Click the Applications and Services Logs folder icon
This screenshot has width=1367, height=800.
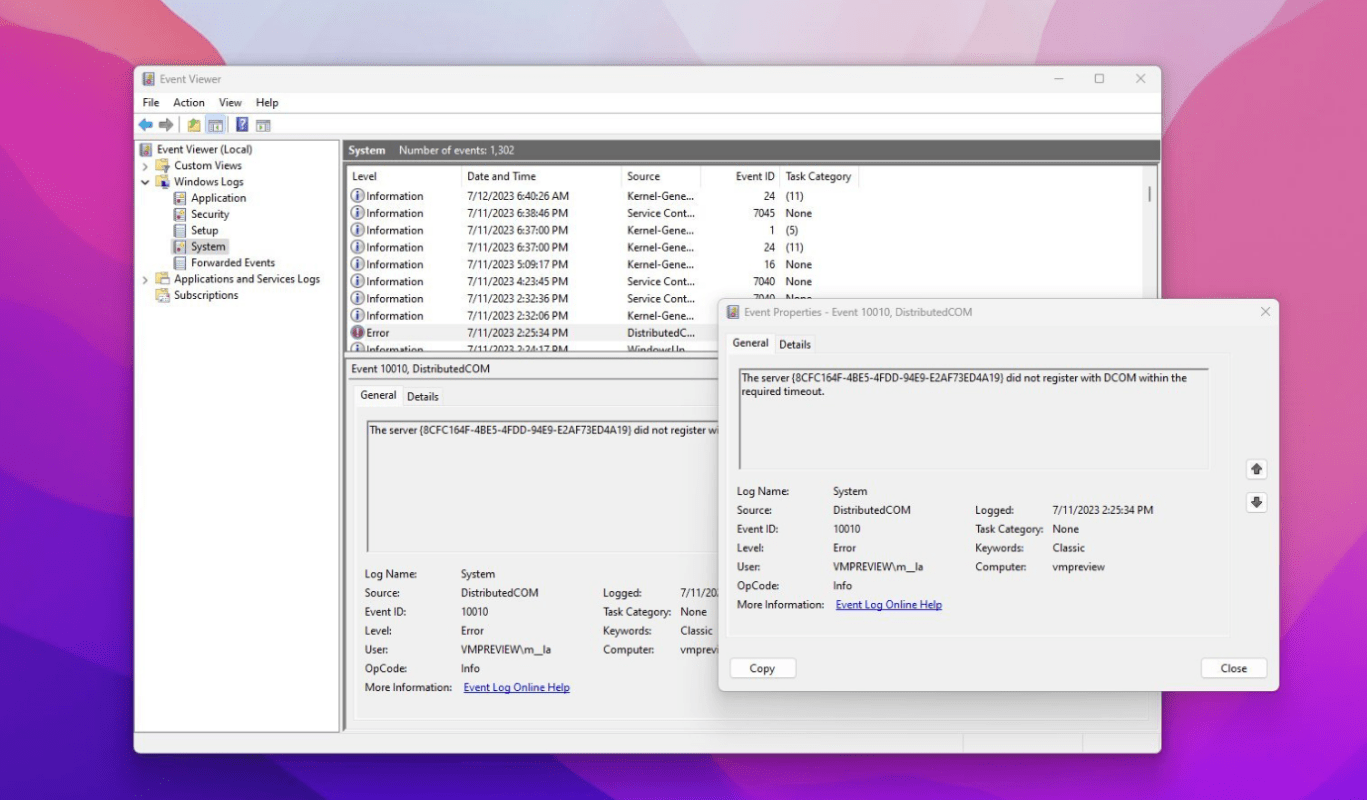[163, 279]
